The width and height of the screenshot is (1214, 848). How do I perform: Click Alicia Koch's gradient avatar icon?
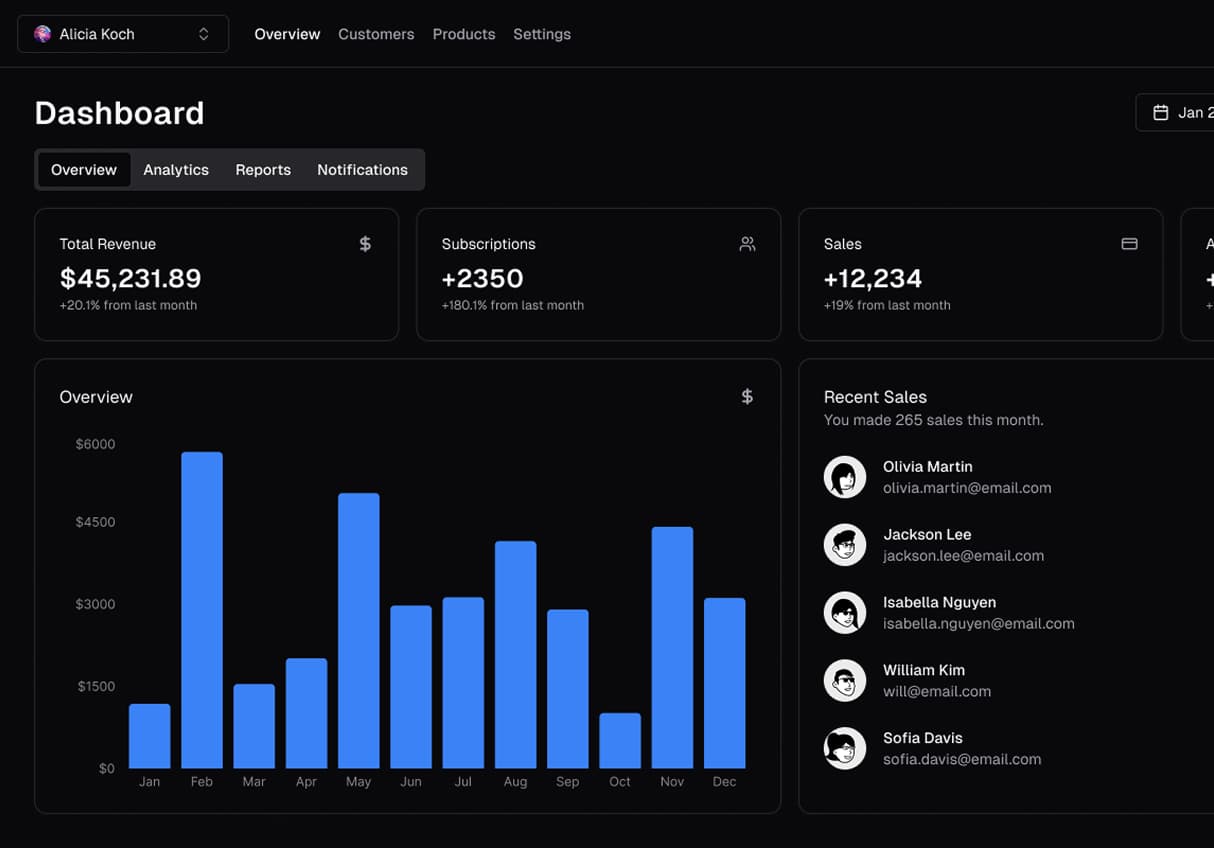42,34
